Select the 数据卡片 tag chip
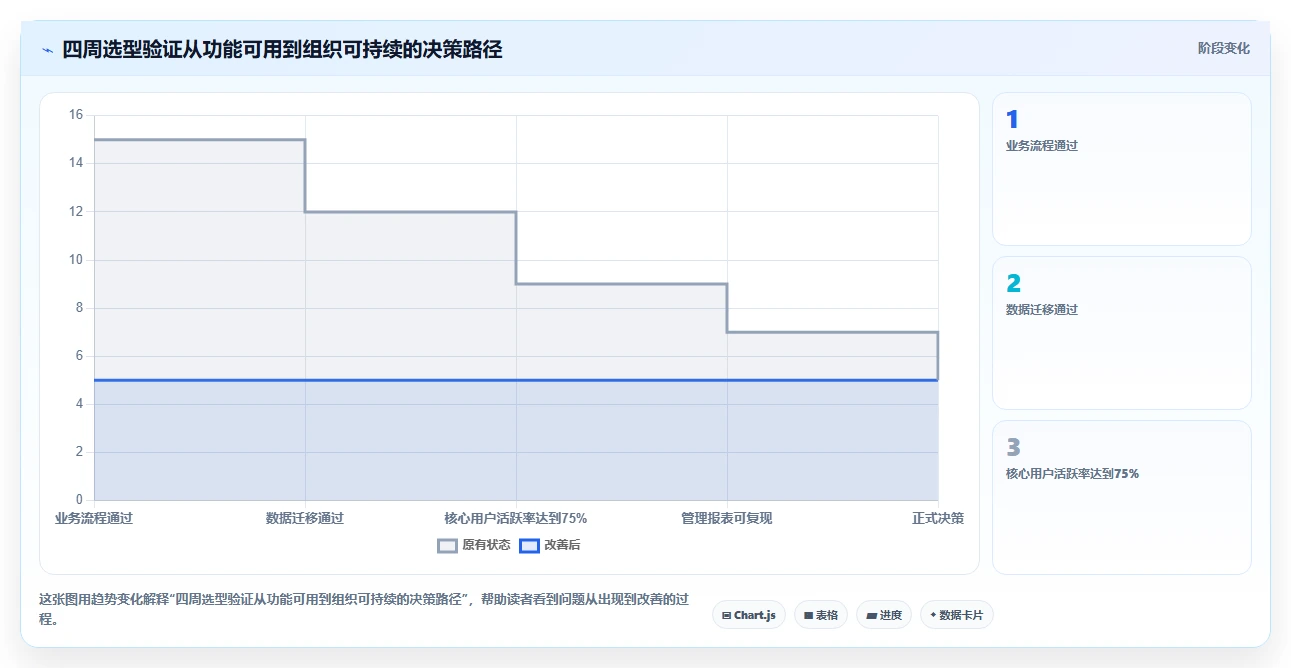Image resolution: width=1291 pixels, height=668 pixels. [x=957, y=615]
